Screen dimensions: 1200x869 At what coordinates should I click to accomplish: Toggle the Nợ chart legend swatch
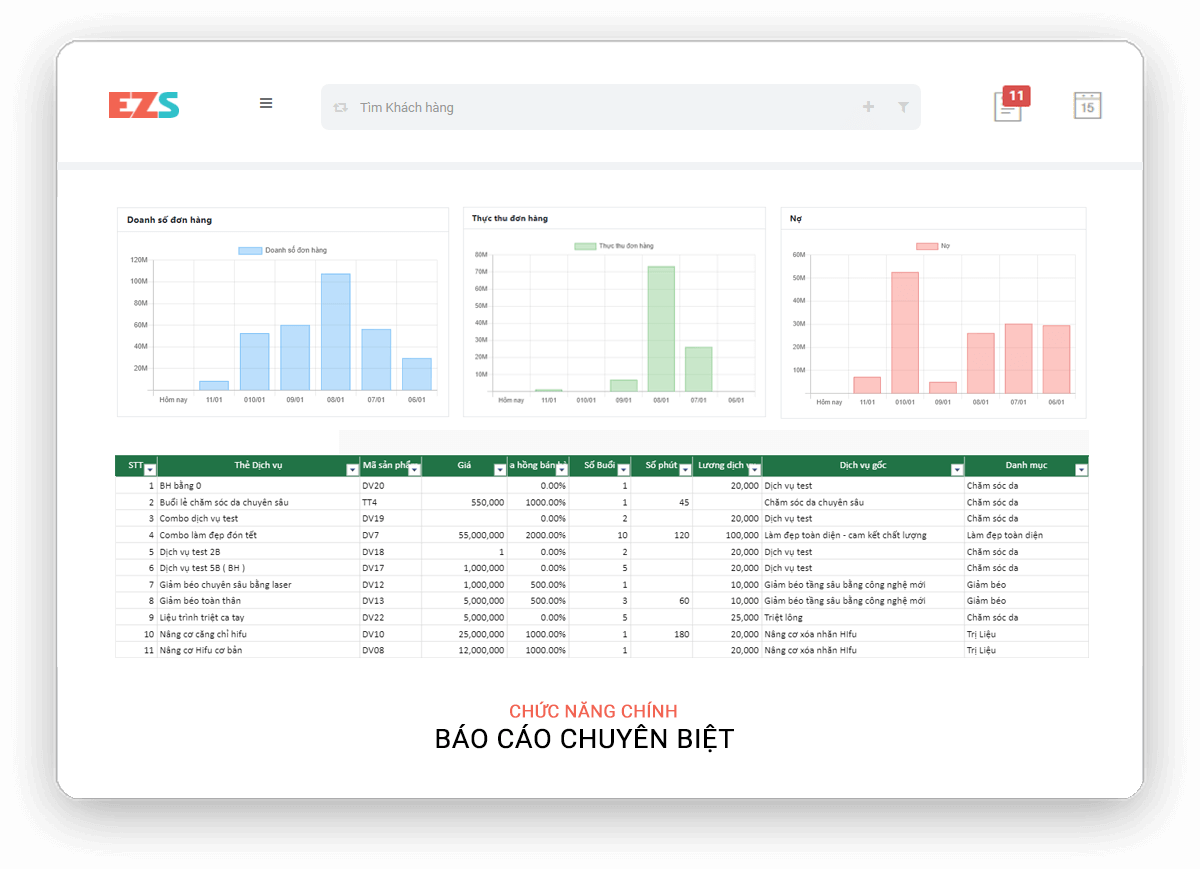pos(927,246)
